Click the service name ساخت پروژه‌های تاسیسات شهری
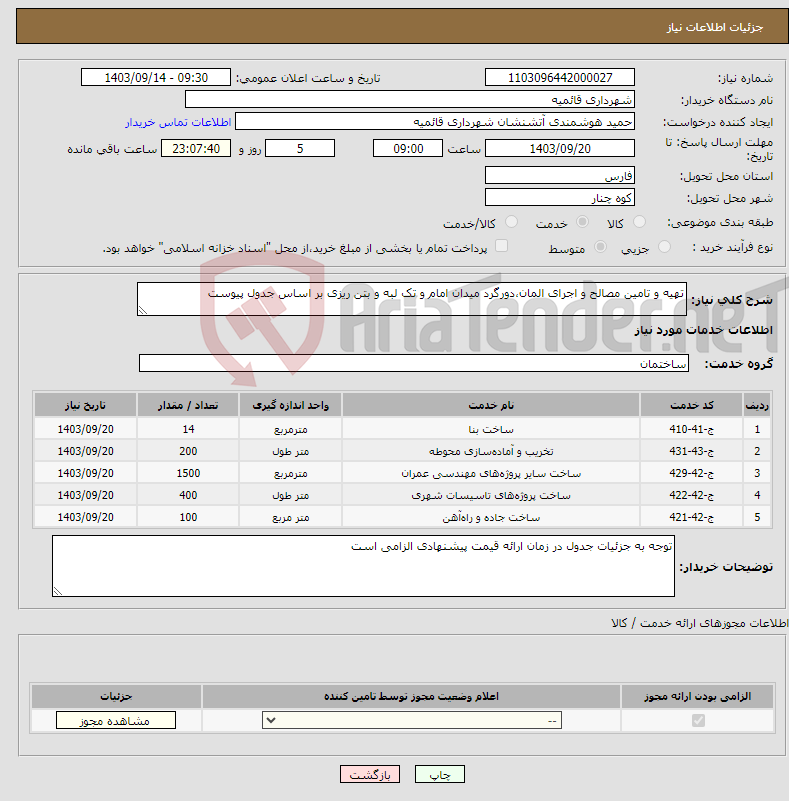 pos(491,496)
